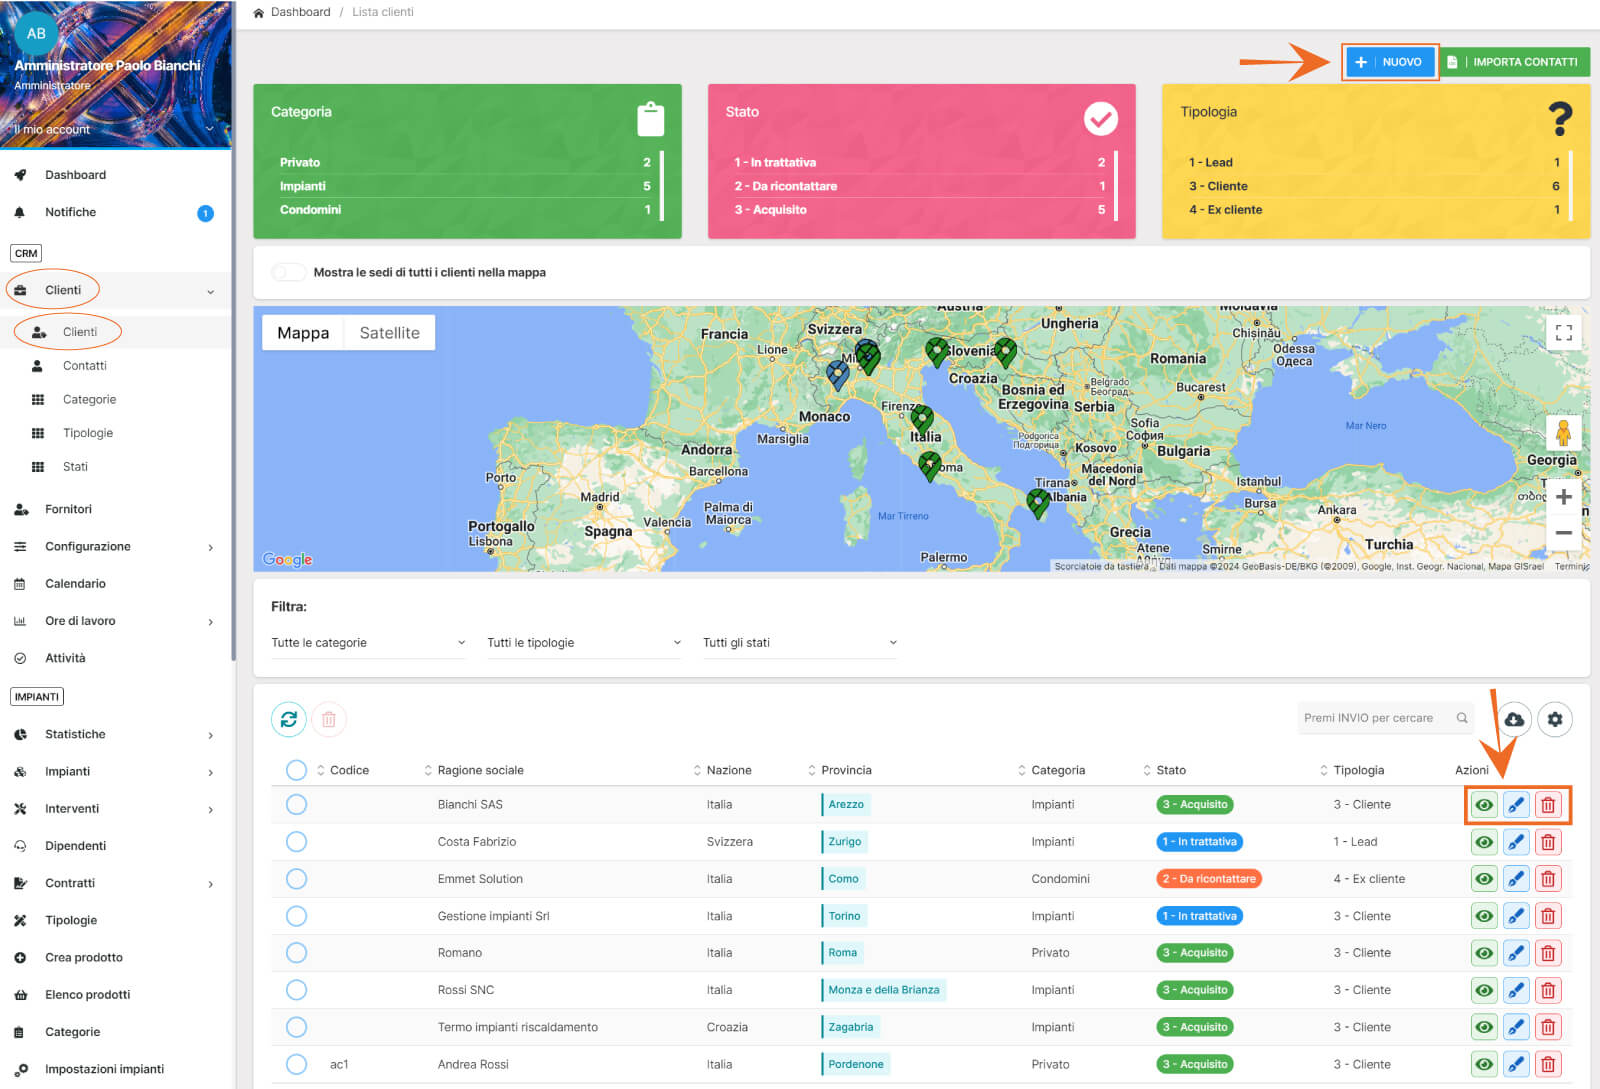
Task: Open table settings gear icon
Action: pos(1555,719)
